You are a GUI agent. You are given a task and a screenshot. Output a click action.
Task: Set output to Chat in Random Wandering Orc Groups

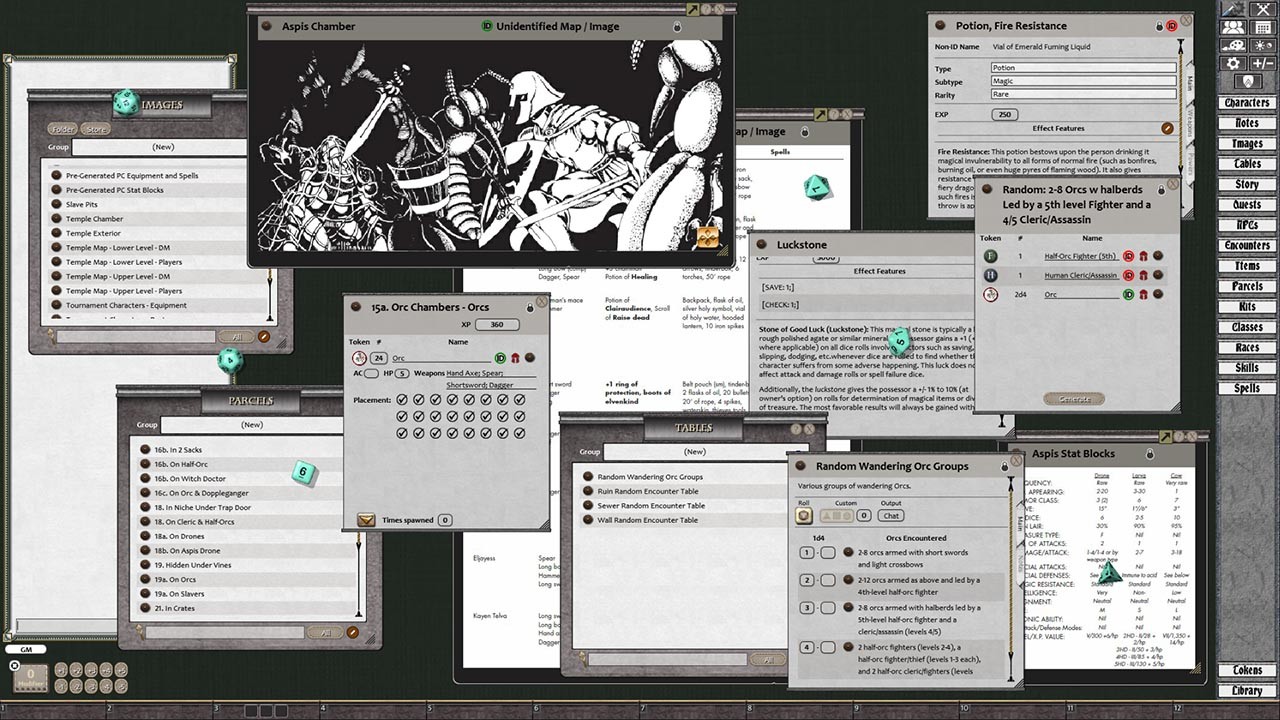pyautogui.click(x=891, y=516)
